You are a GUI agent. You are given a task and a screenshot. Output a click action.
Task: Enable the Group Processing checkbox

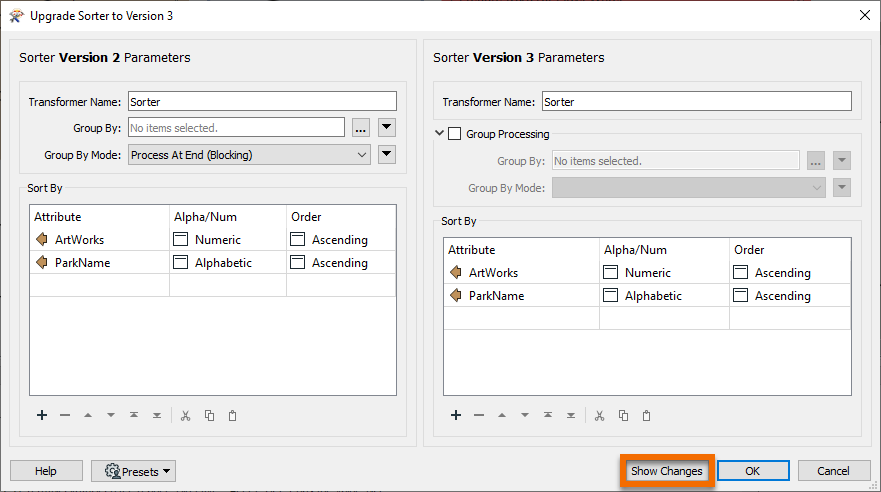pyautogui.click(x=455, y=134)
